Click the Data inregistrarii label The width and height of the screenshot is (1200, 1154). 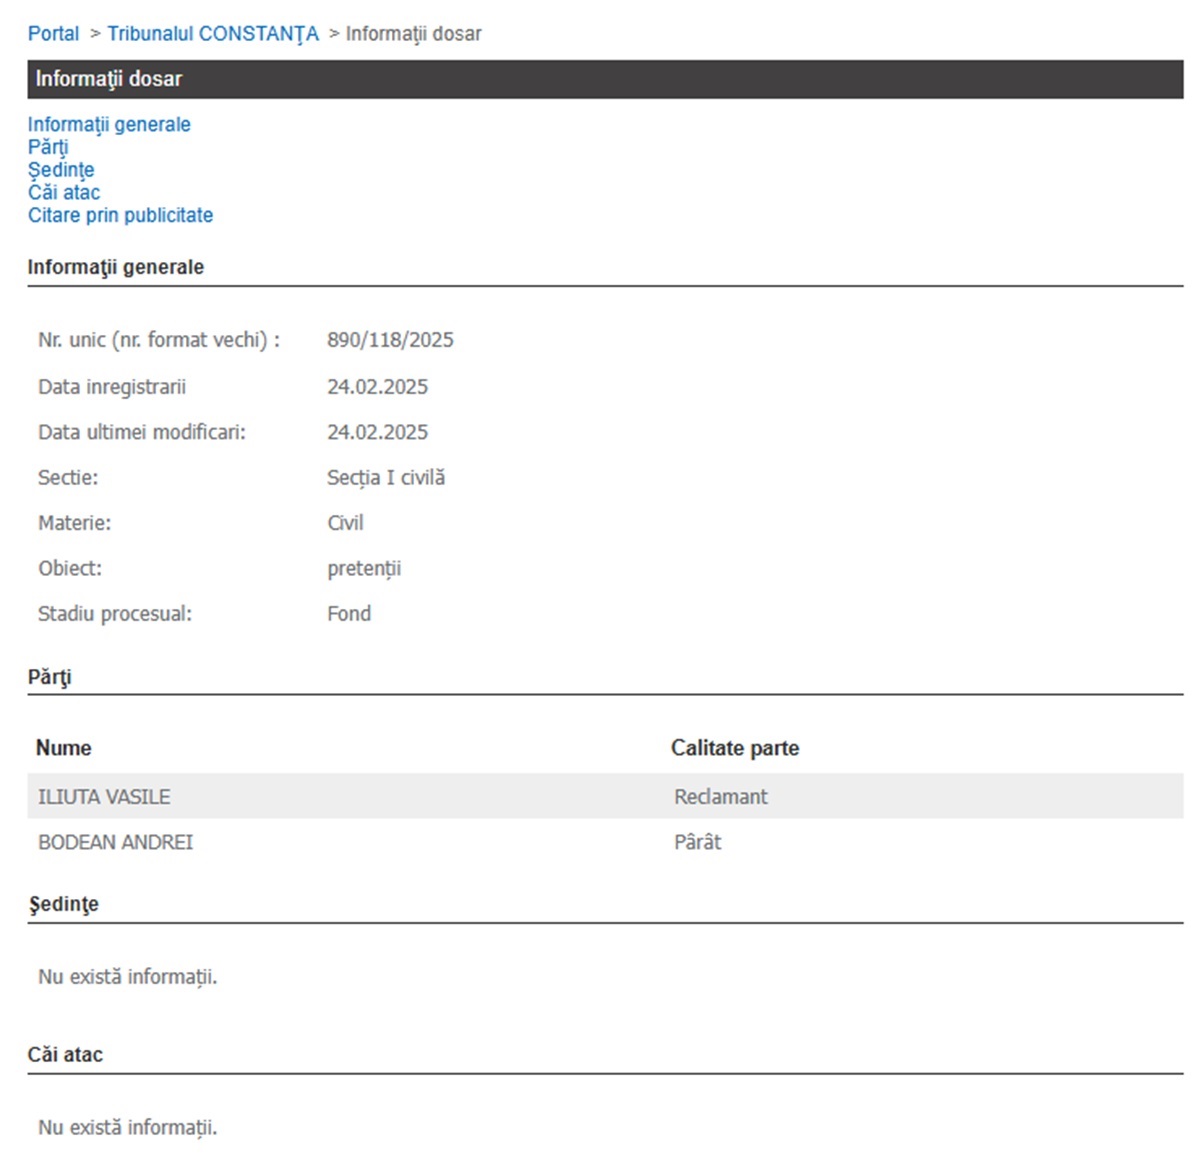[x=112, y=387]
